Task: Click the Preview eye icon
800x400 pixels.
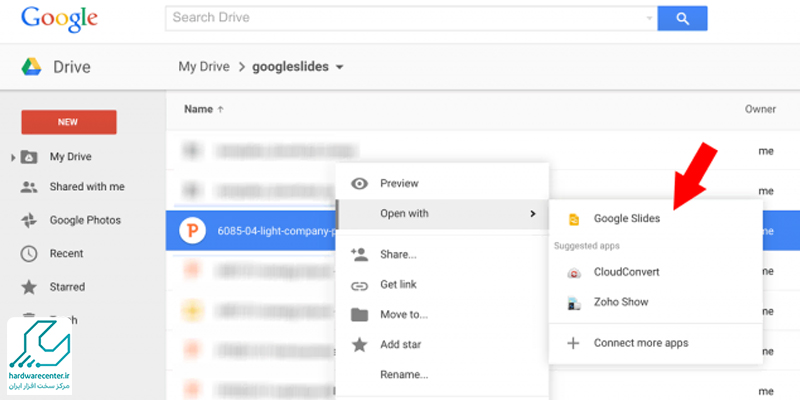Action: [360, 184]
